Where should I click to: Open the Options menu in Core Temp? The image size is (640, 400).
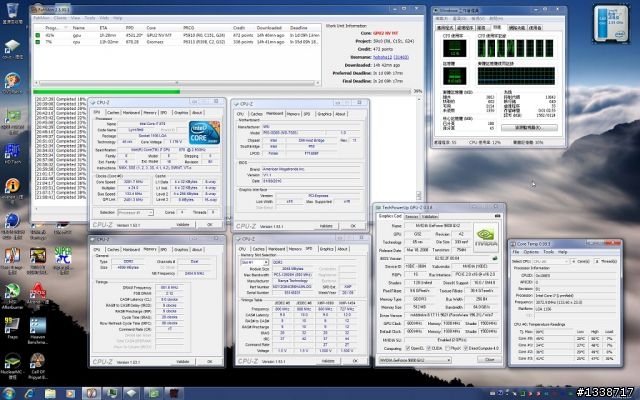pyautogui.click(x=531, y=252)
